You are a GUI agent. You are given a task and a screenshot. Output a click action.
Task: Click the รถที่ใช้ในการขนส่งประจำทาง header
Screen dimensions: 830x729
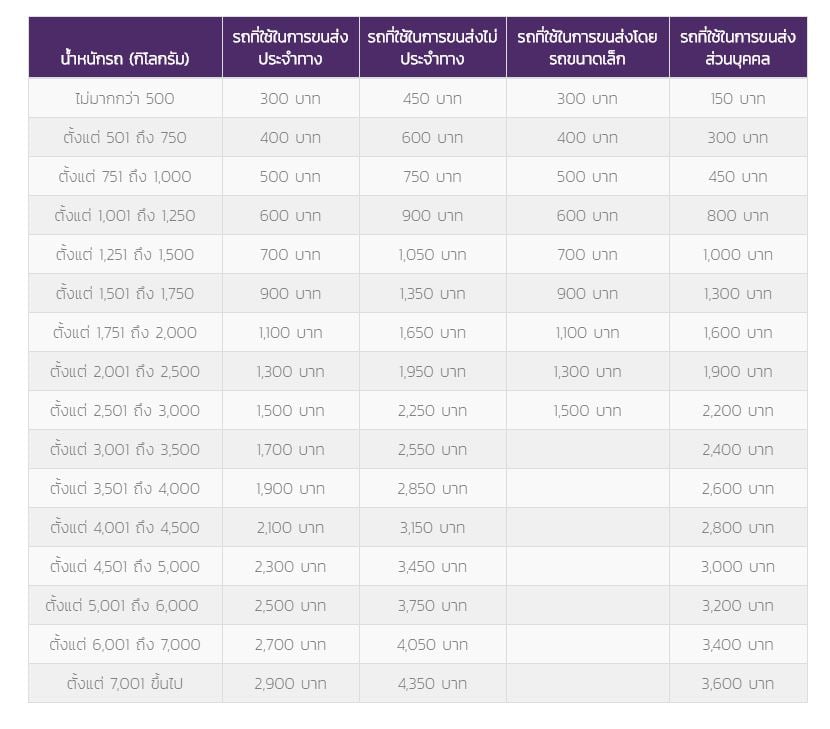tap(290, 47)
